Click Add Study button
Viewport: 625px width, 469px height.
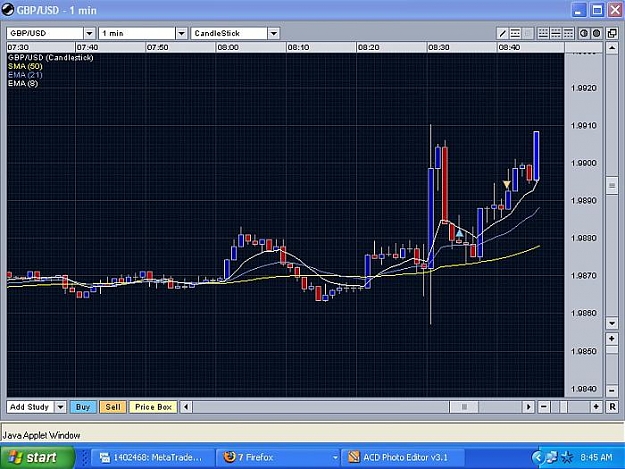click(x=30, y=407)
